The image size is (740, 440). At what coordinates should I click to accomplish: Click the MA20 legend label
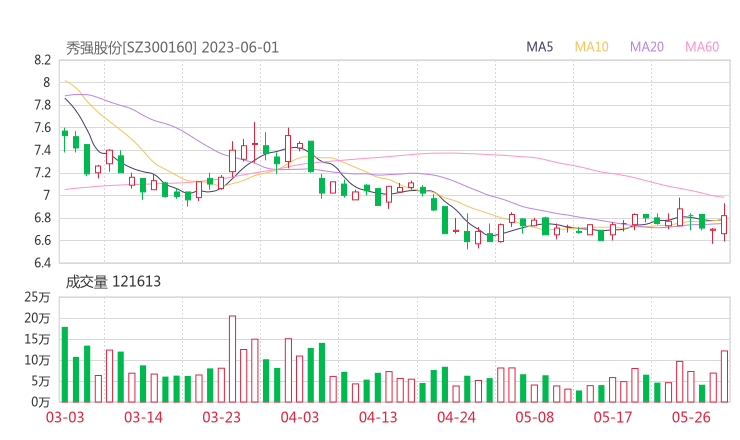point(647,47)
